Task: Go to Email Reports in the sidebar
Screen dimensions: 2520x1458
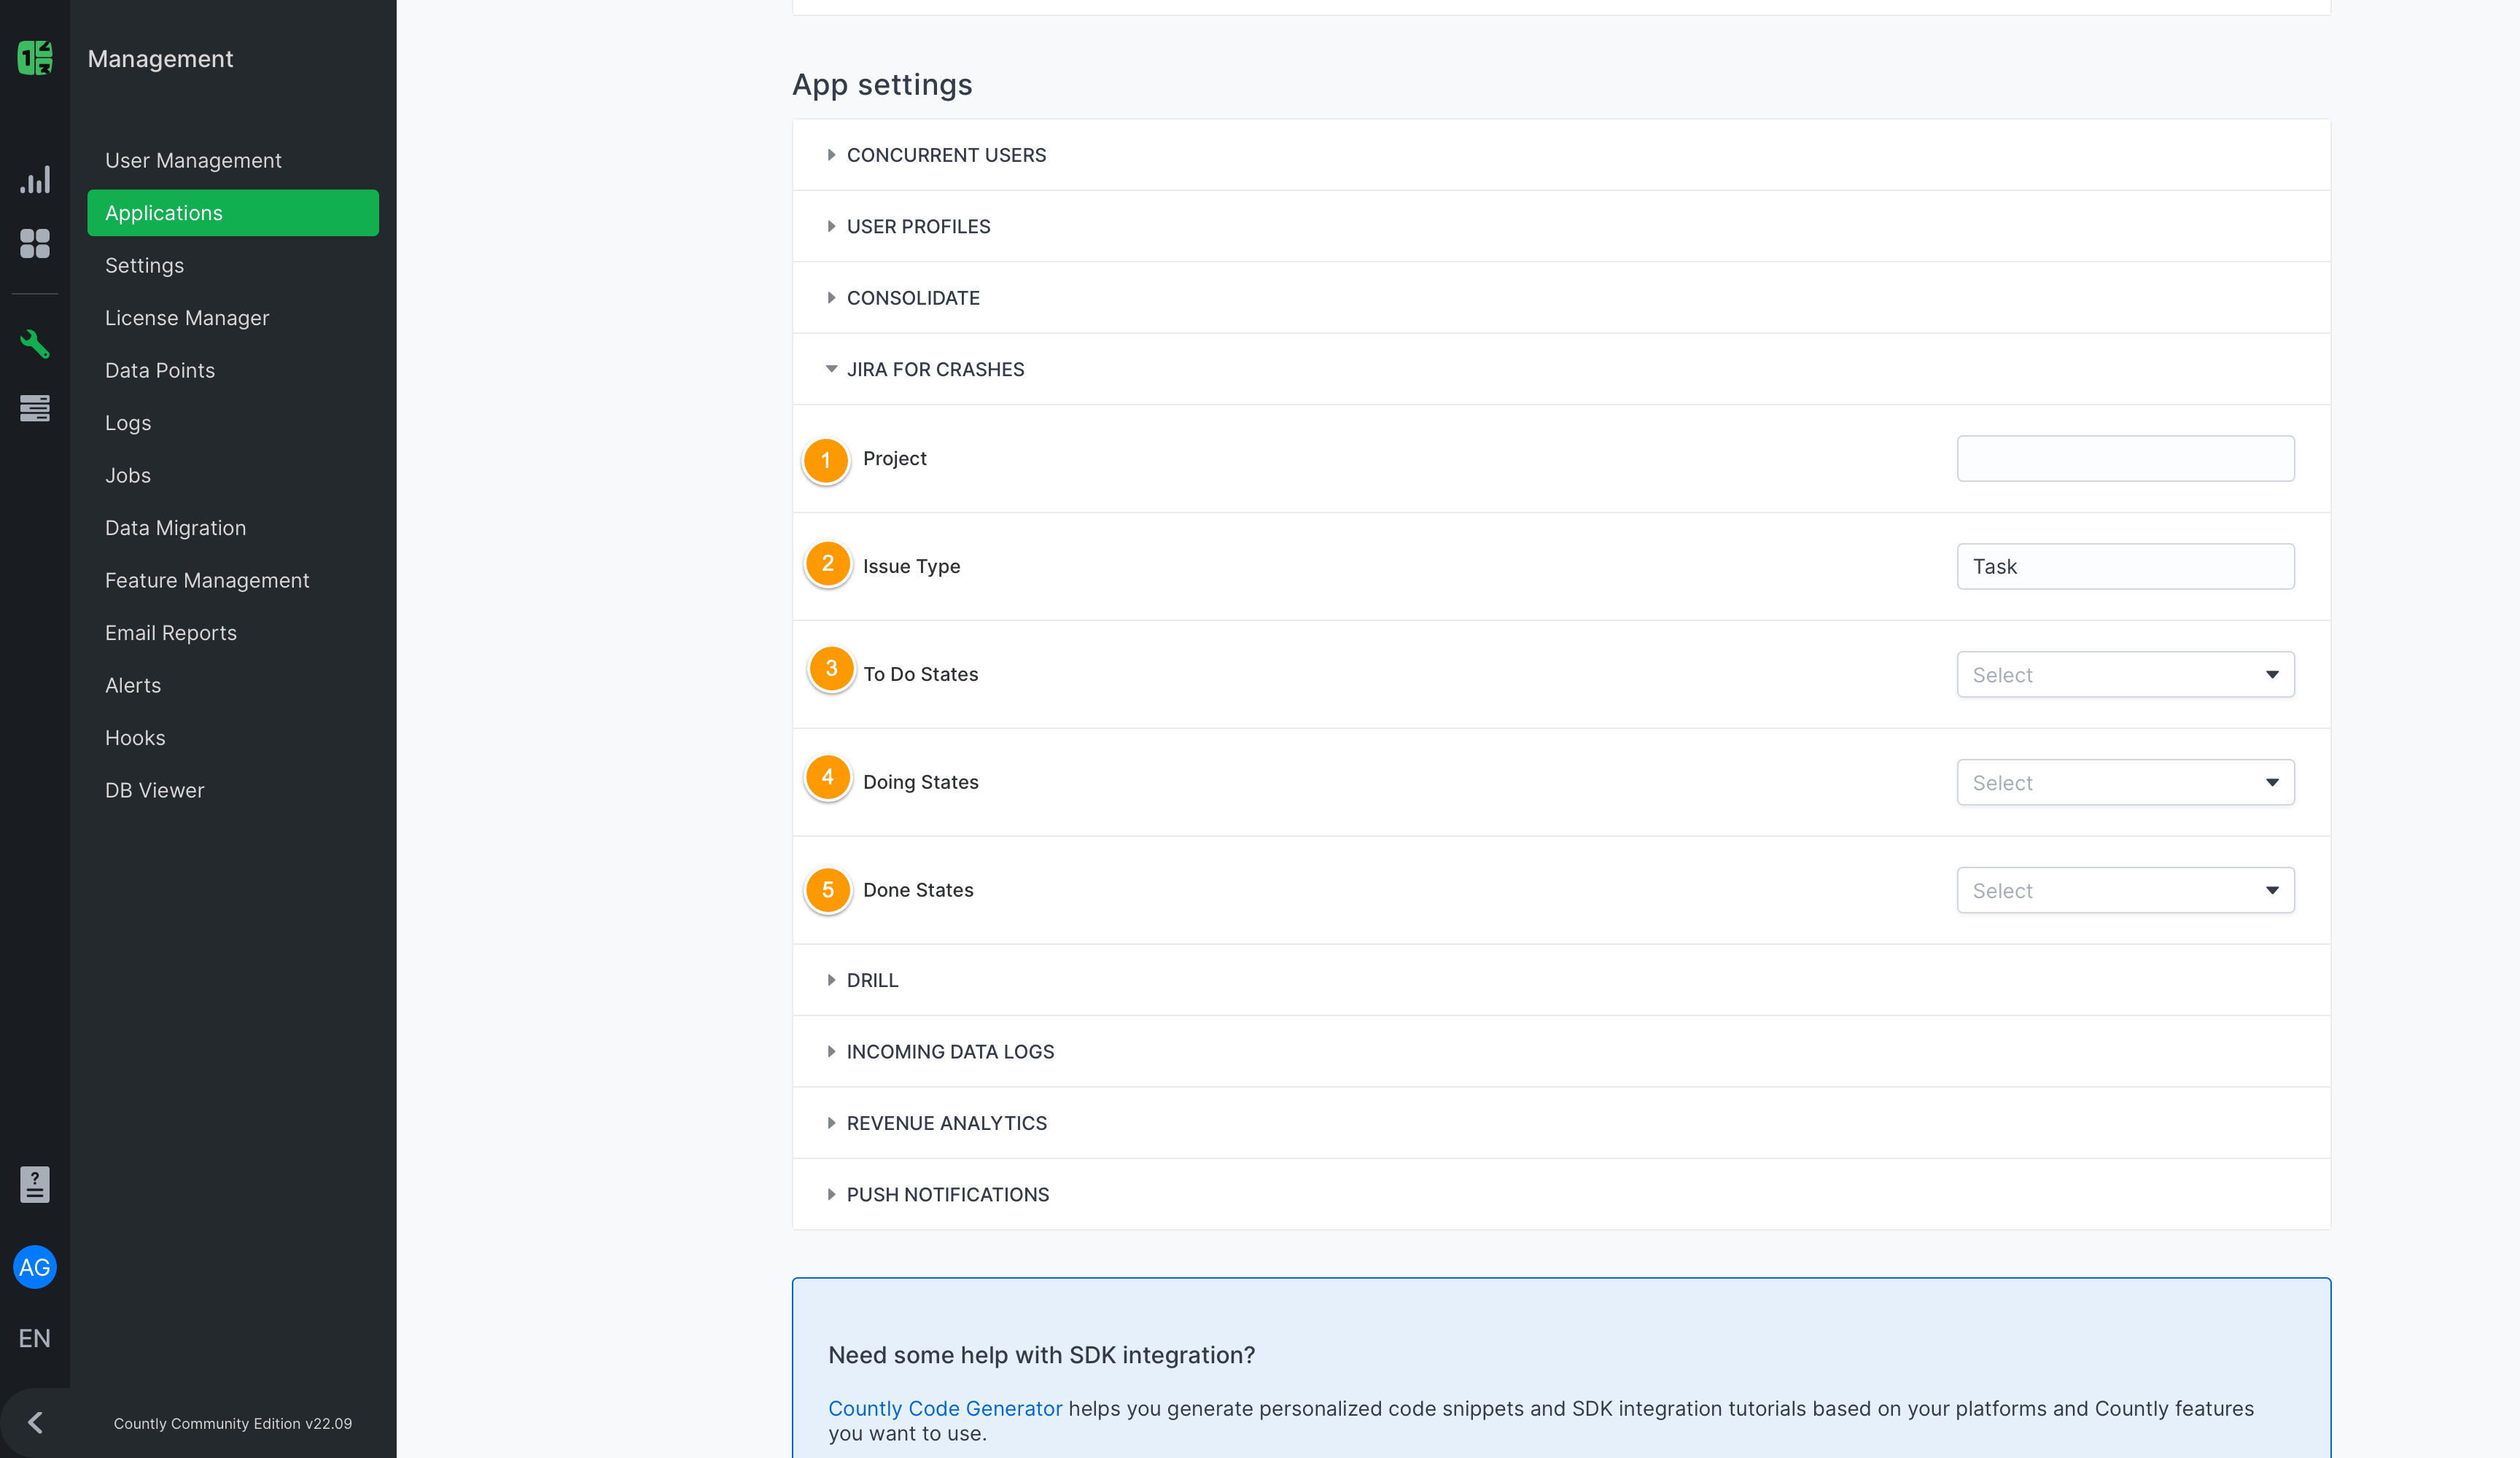Action: pos(171,632)
